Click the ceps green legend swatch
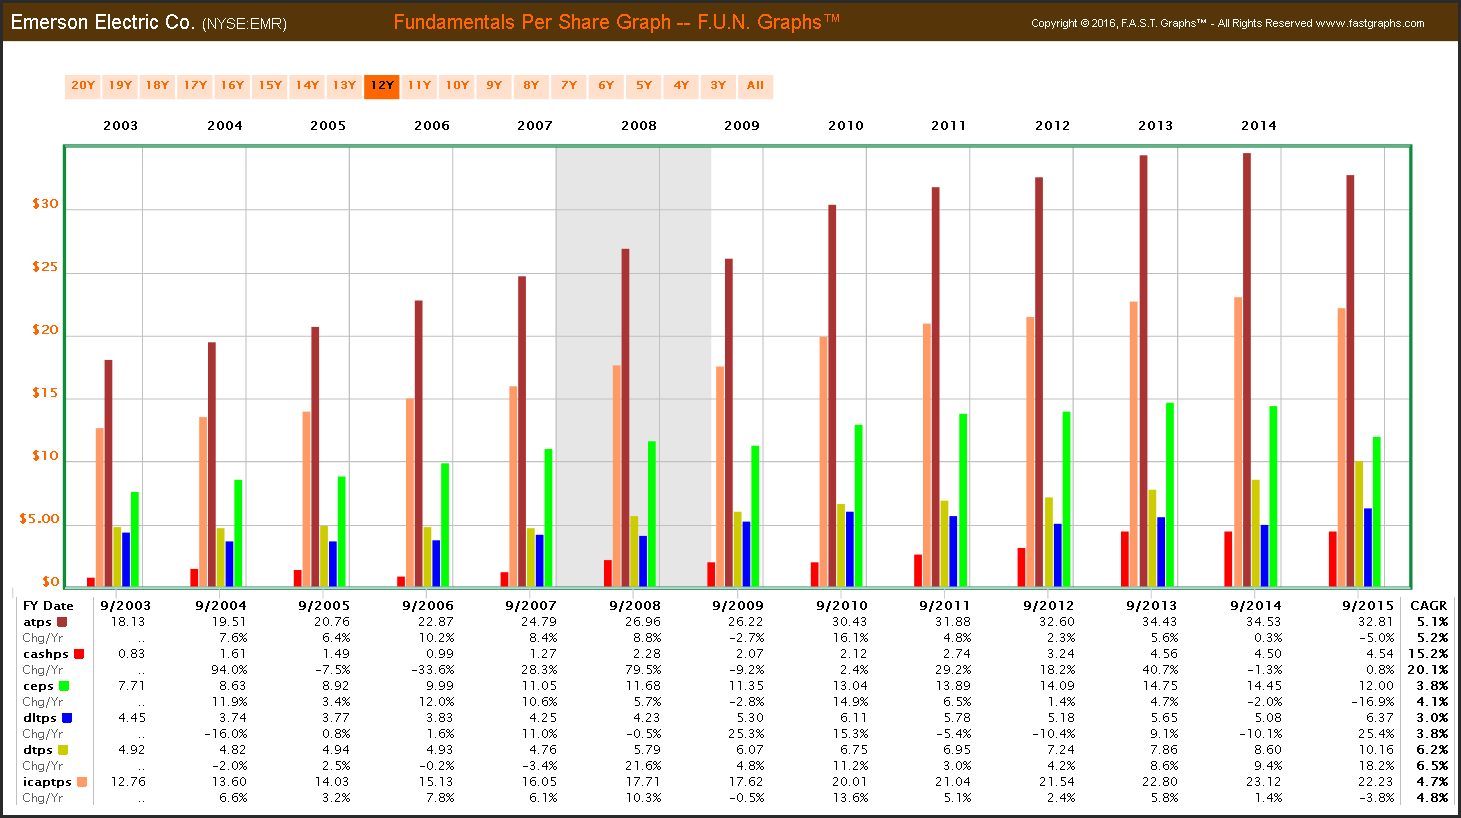The width and height of the screenshot is (1461, 818). (x=64, y=686)
